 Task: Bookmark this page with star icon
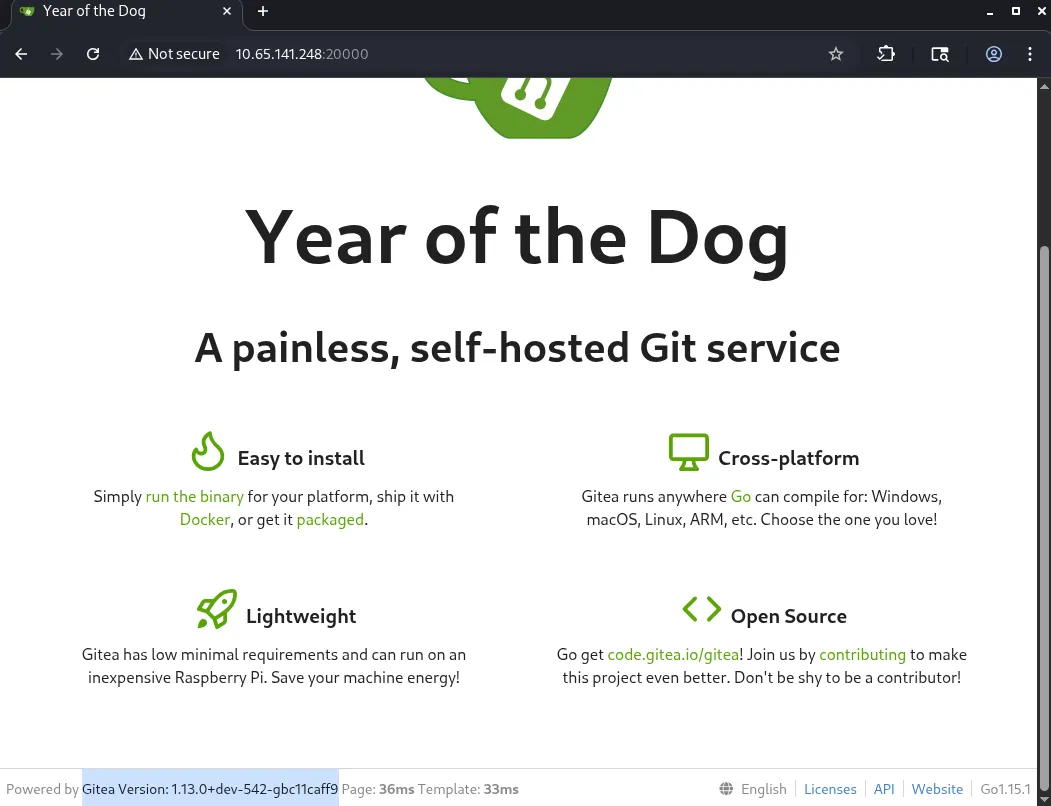click(836, 54)
